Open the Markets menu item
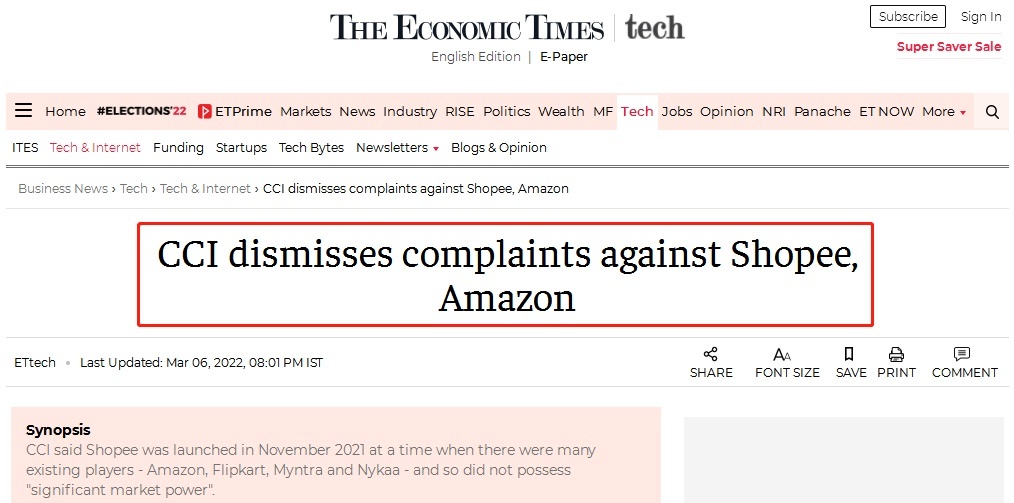This screenshot has height=503, width=1014. 305,112
